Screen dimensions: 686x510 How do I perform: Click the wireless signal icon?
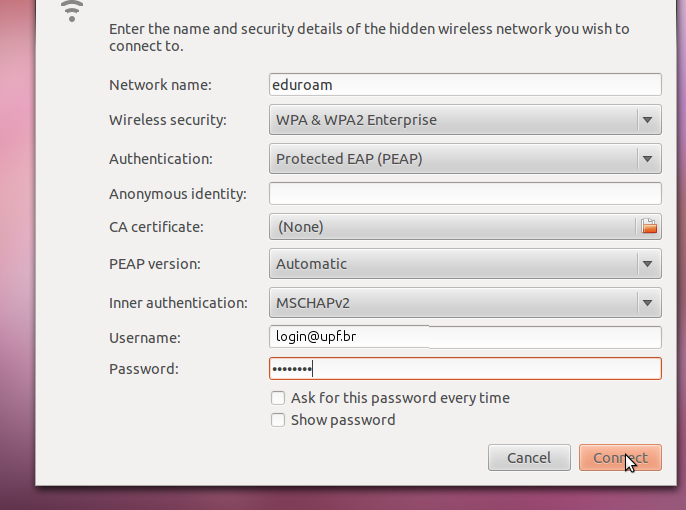pos(72,10)
